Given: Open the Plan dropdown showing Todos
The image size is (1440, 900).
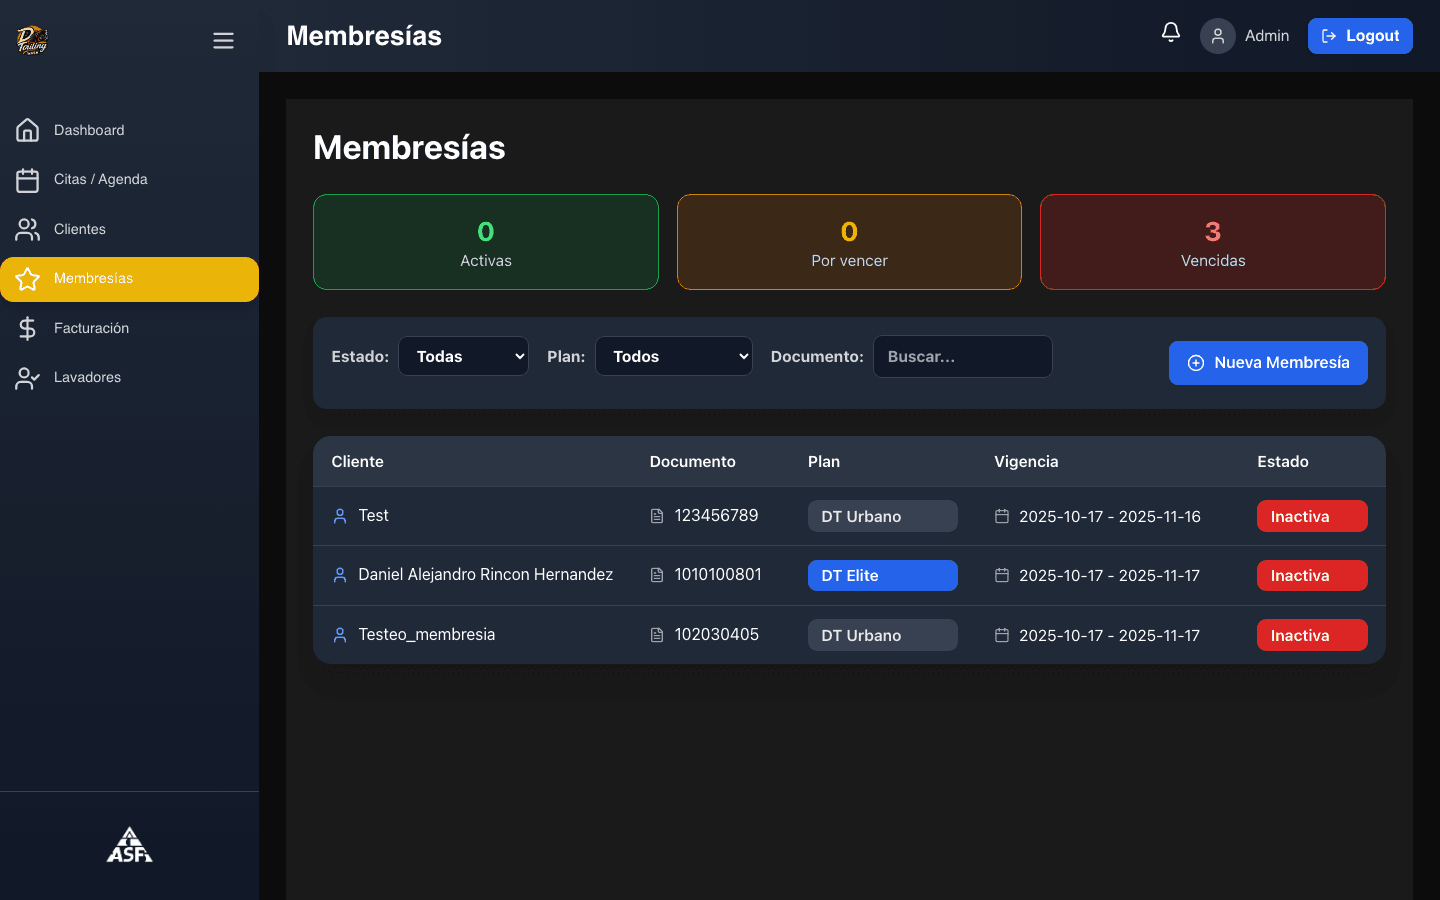Looking at the screenshot, I should pyautogui.click(x=674, y=356).
